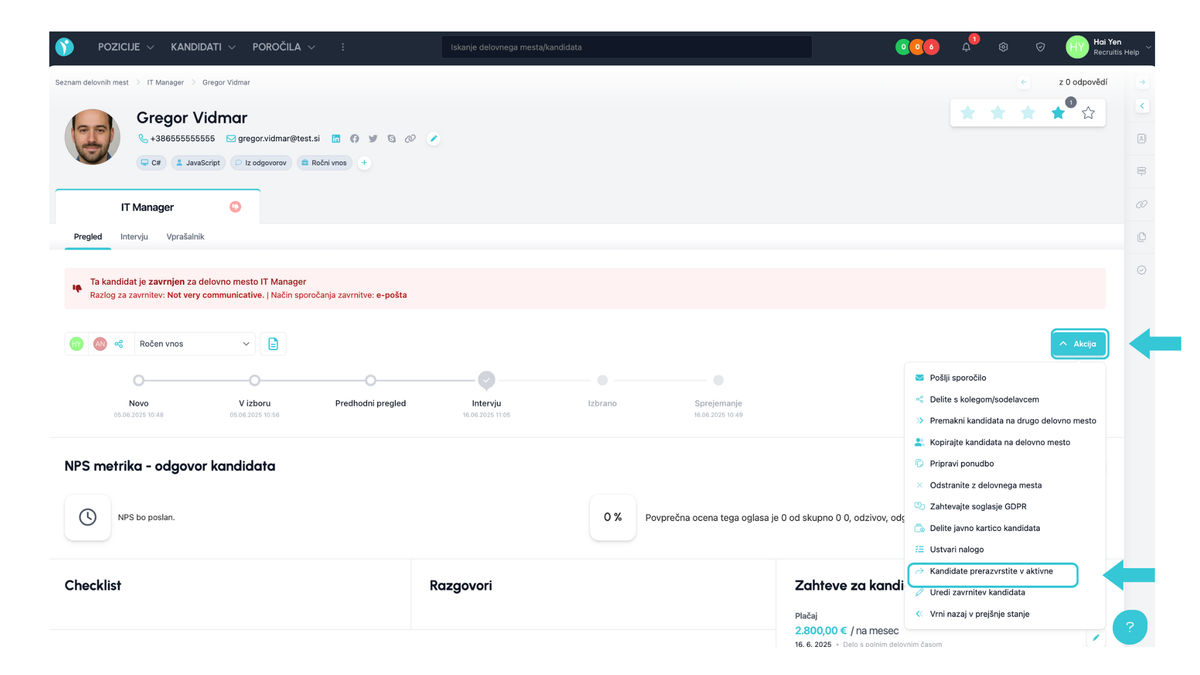The width and height of the screenshot is (1200, 675).
Task: Open the settings gear icon
Action: (1003, 47)
